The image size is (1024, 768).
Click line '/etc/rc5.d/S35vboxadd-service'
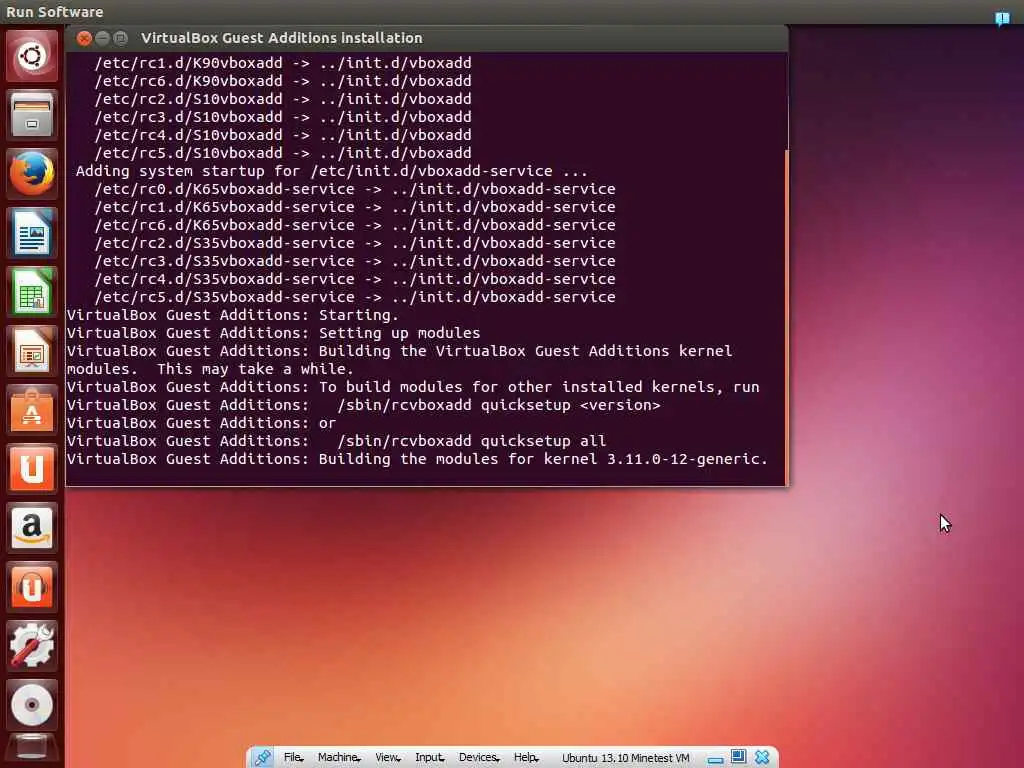(x=355, y=297)
